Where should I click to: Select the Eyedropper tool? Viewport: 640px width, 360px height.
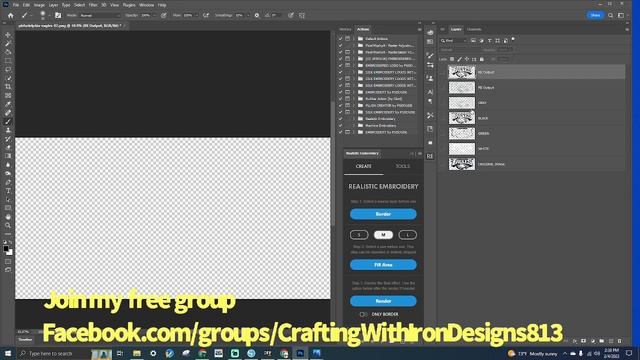[8, 104]
